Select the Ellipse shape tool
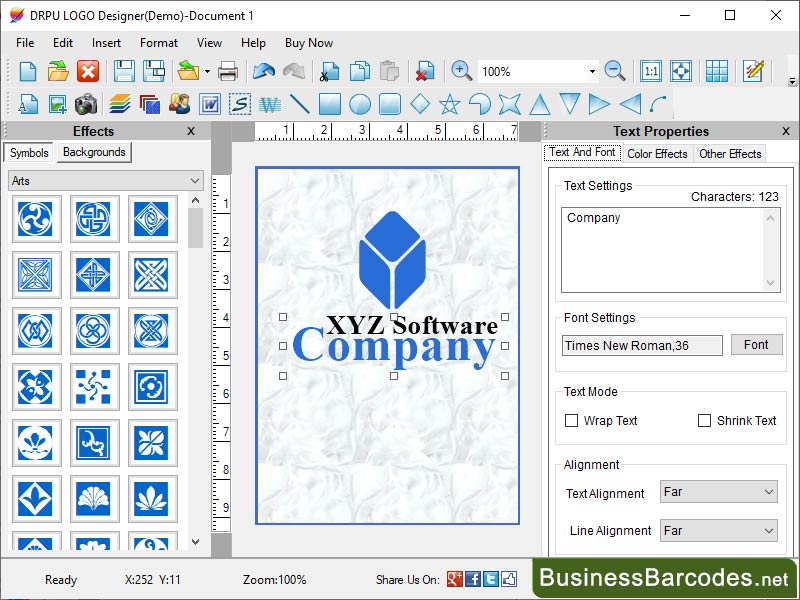Image resolution: width=800 pixels, height=600 pixels. click(x=358, y=103)
